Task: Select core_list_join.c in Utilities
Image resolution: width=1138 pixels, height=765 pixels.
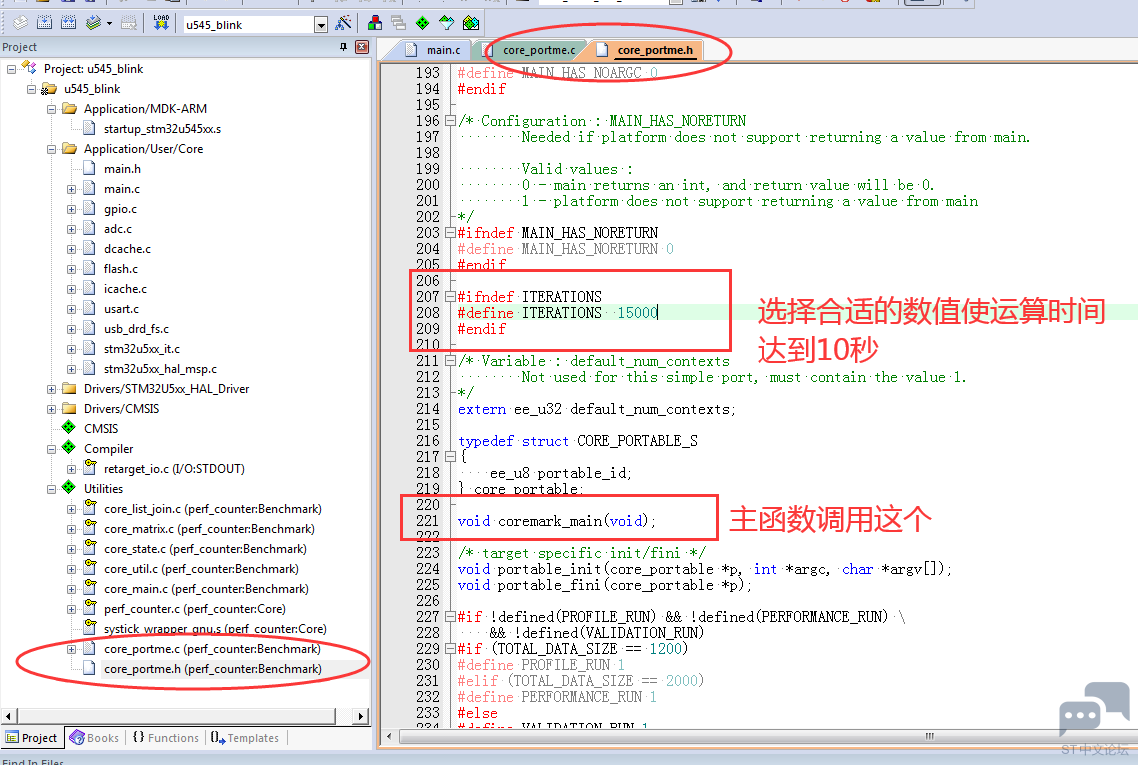Action: click(x=213, y=509)
